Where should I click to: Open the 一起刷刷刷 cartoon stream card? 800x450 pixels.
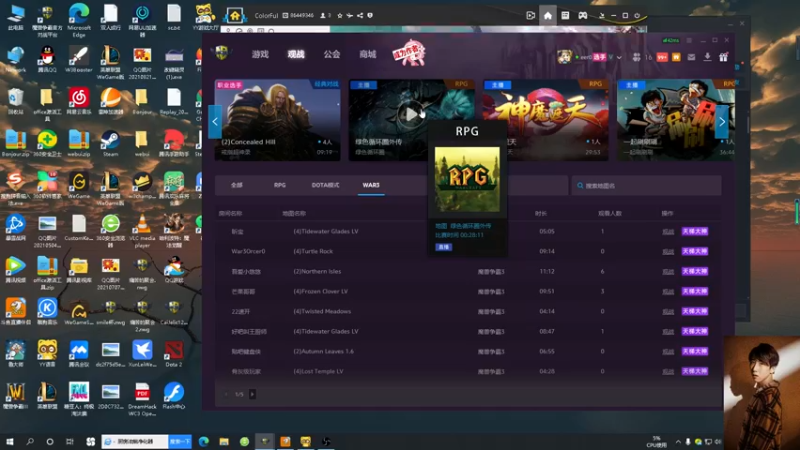coord(676,120)
